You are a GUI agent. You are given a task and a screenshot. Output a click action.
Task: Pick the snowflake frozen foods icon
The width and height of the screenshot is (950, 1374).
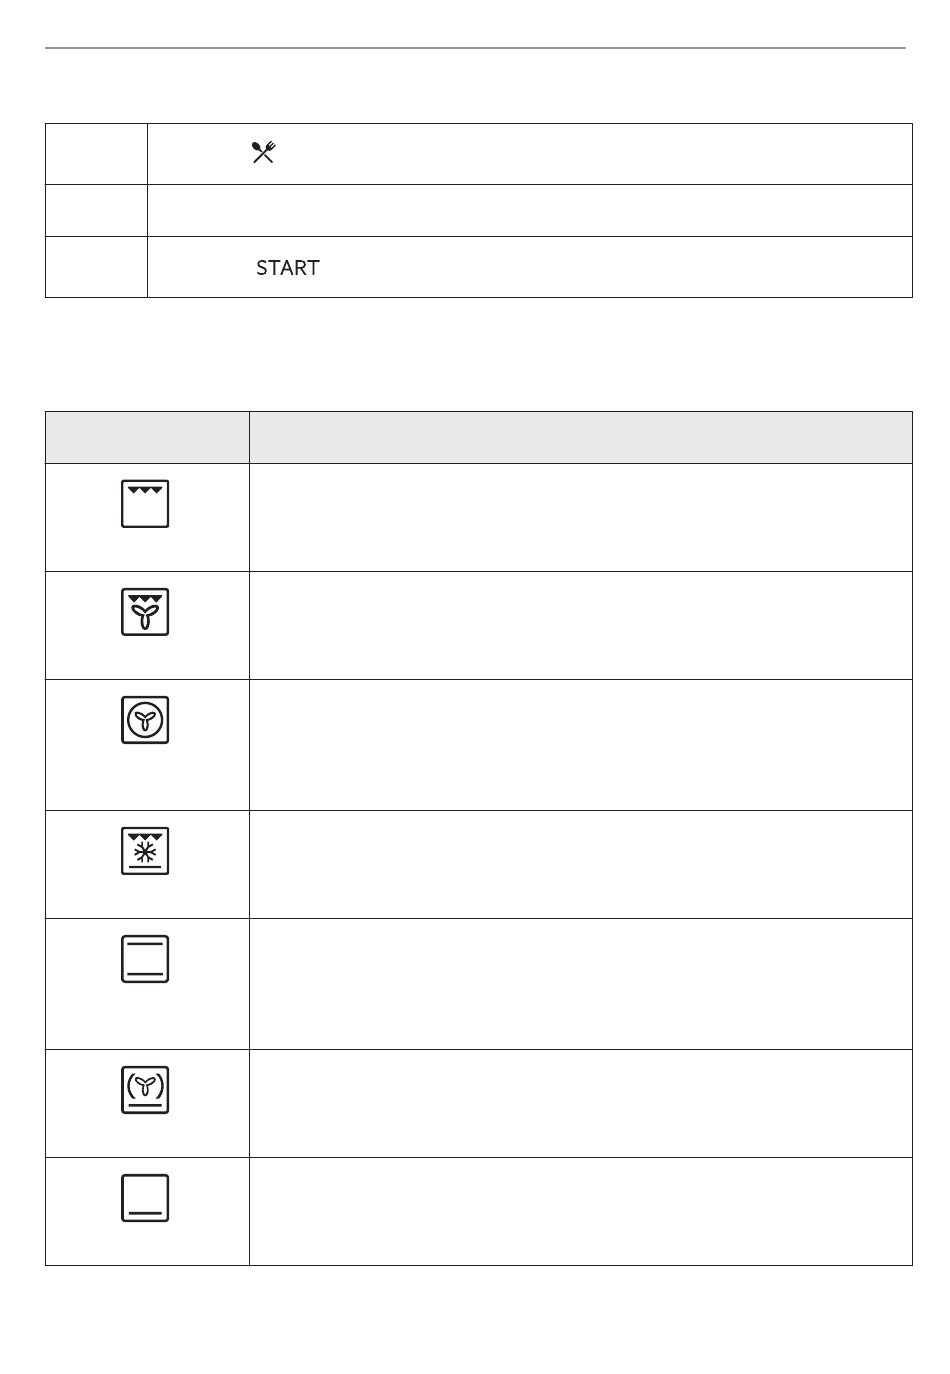click(146, 851)
